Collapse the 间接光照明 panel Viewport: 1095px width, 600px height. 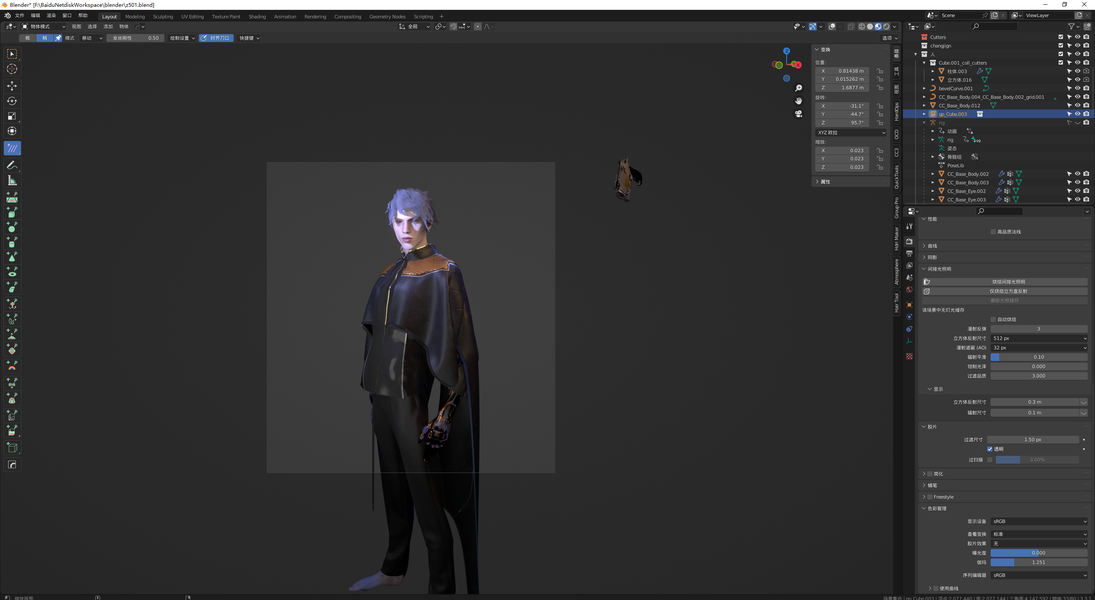click(1004, 268)
